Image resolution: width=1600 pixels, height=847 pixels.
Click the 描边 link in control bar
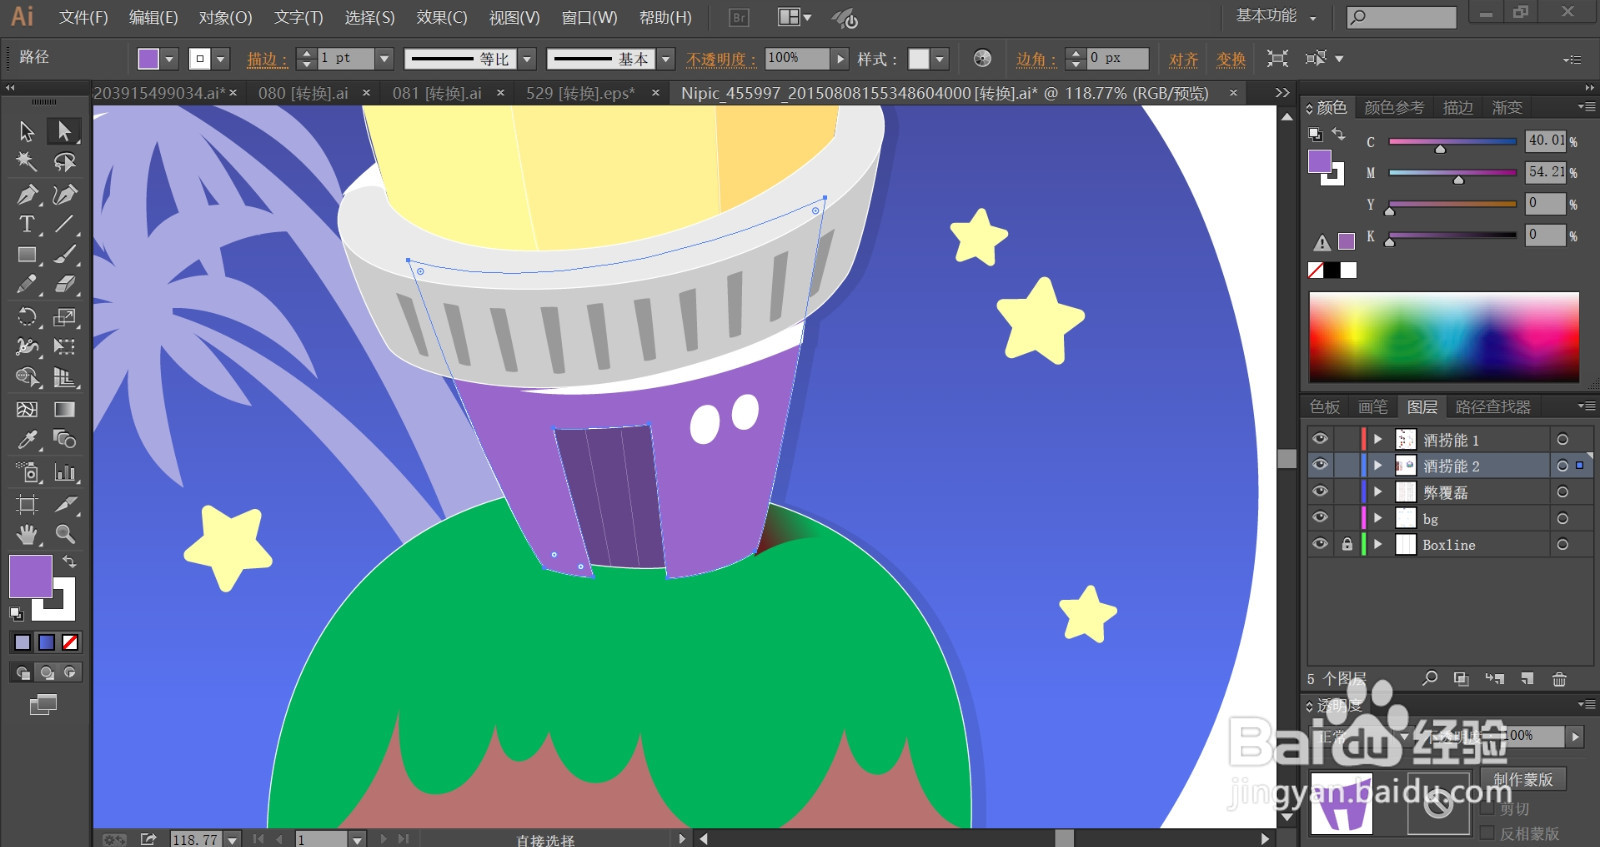[x=267, y=59]
